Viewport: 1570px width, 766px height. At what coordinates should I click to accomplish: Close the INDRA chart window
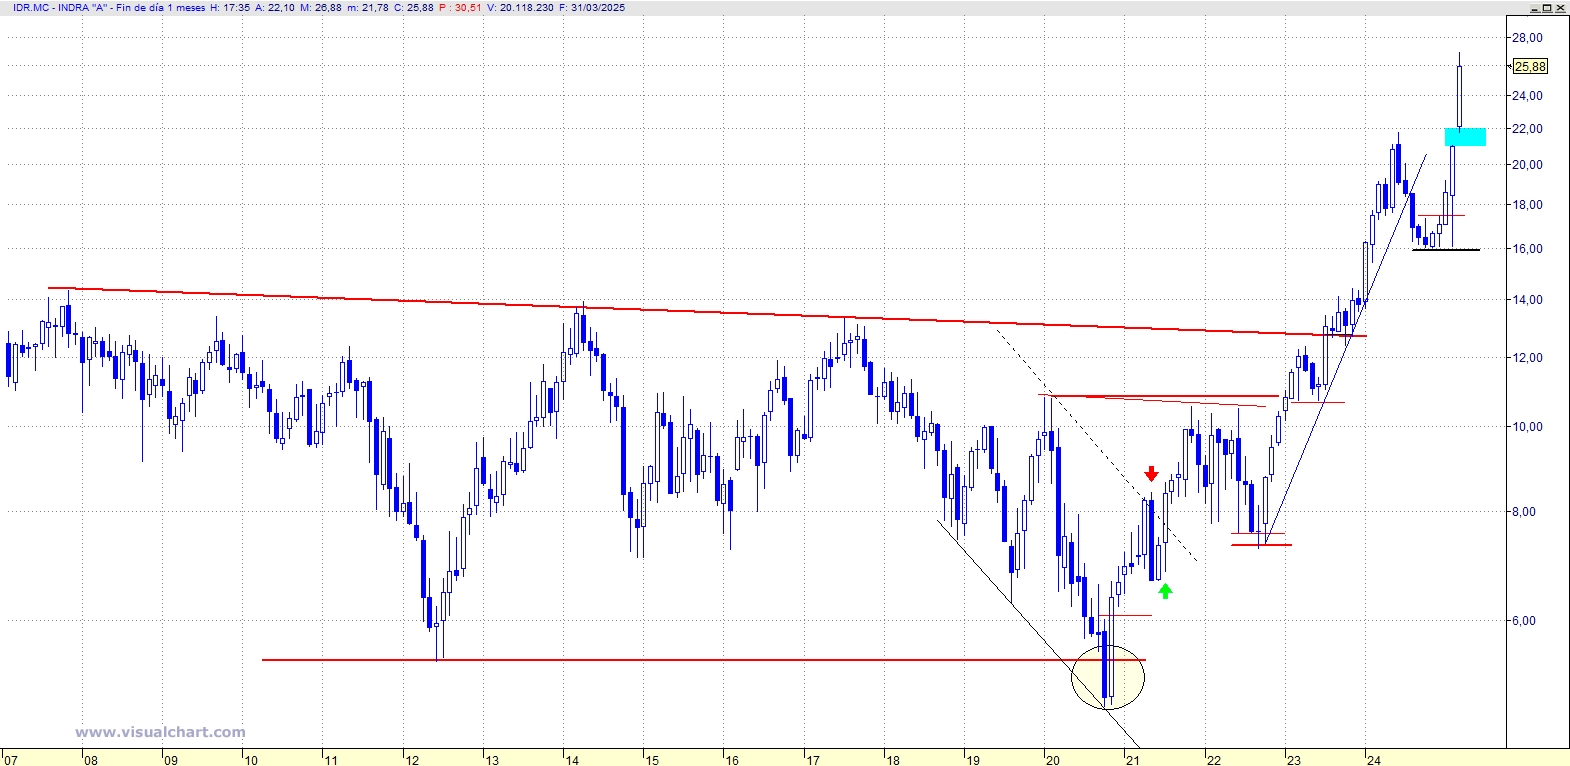[1561, 7]
